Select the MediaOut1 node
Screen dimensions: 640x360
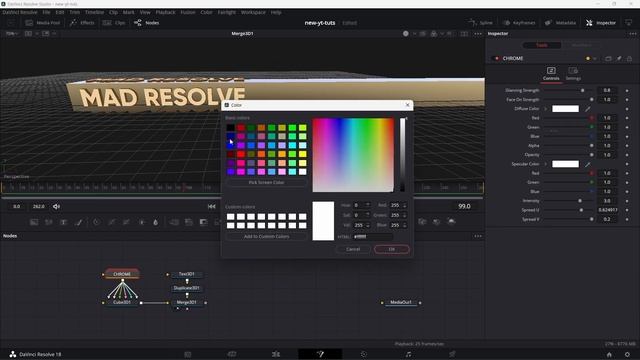(401, 302)
